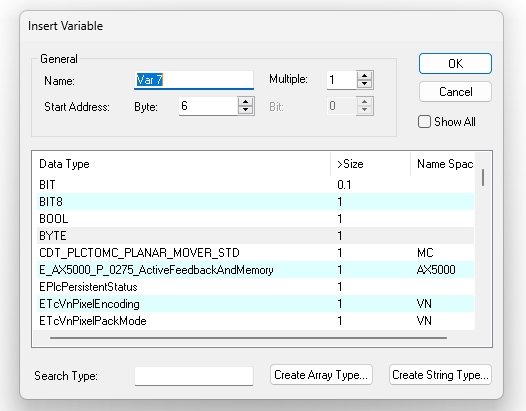Image resolution: width=526 pixels, height=411 pixels.
Task: Choose the ETcVnPixelEncoding data type
Action: (x=255, y=304)
